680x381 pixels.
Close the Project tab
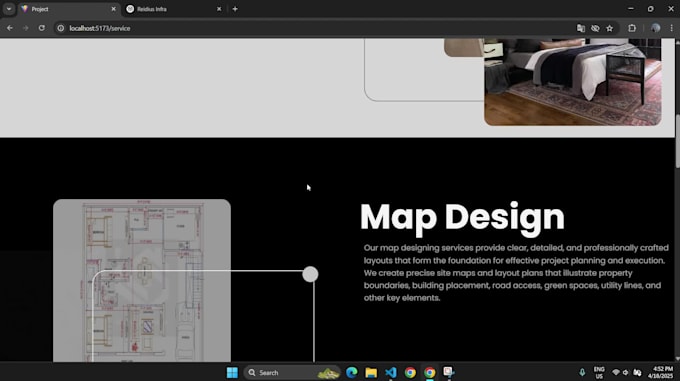click(x=114, y=9)
